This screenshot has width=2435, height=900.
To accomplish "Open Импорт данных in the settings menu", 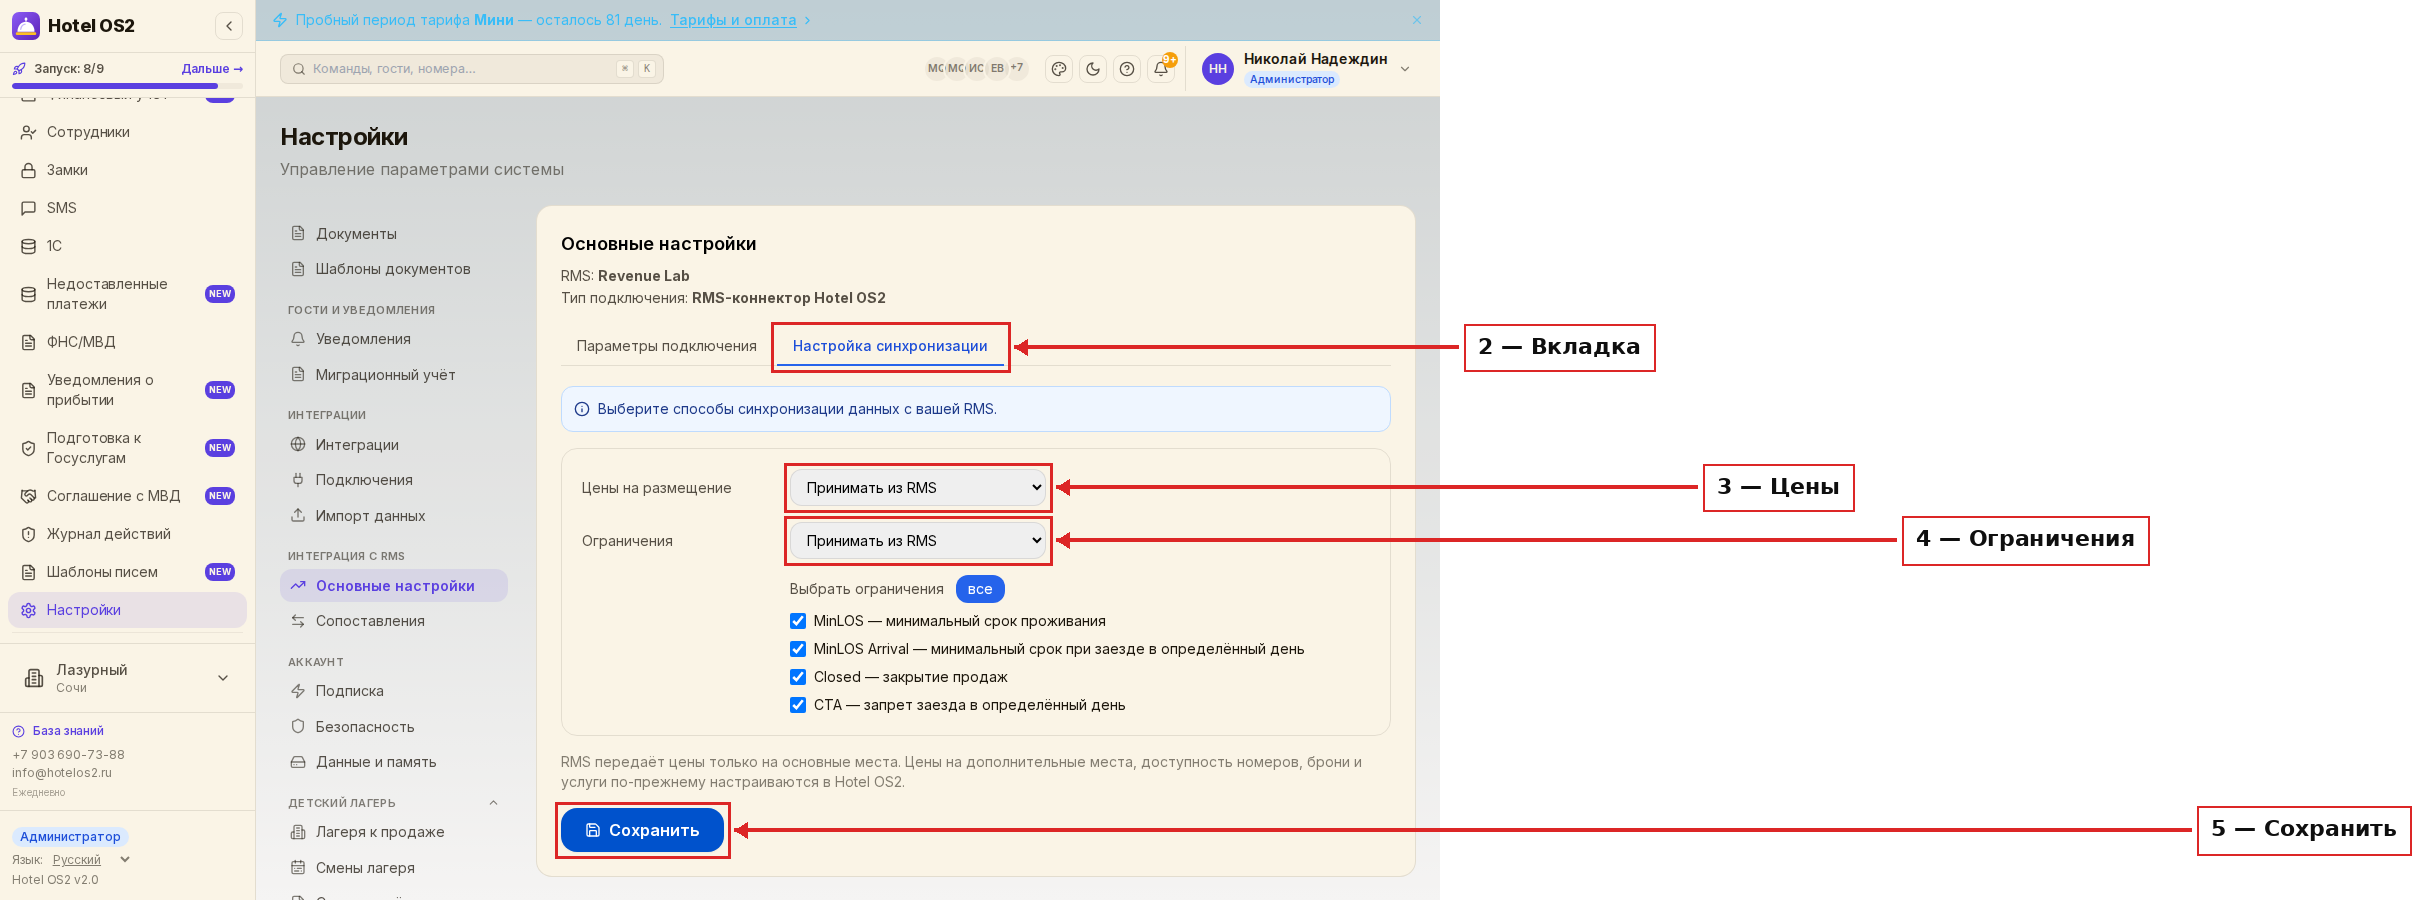I will point(394,516).
